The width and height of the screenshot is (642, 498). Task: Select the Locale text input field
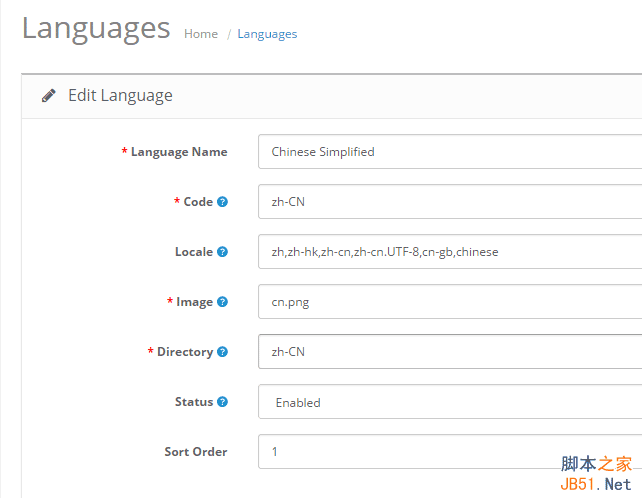[450, 252]
